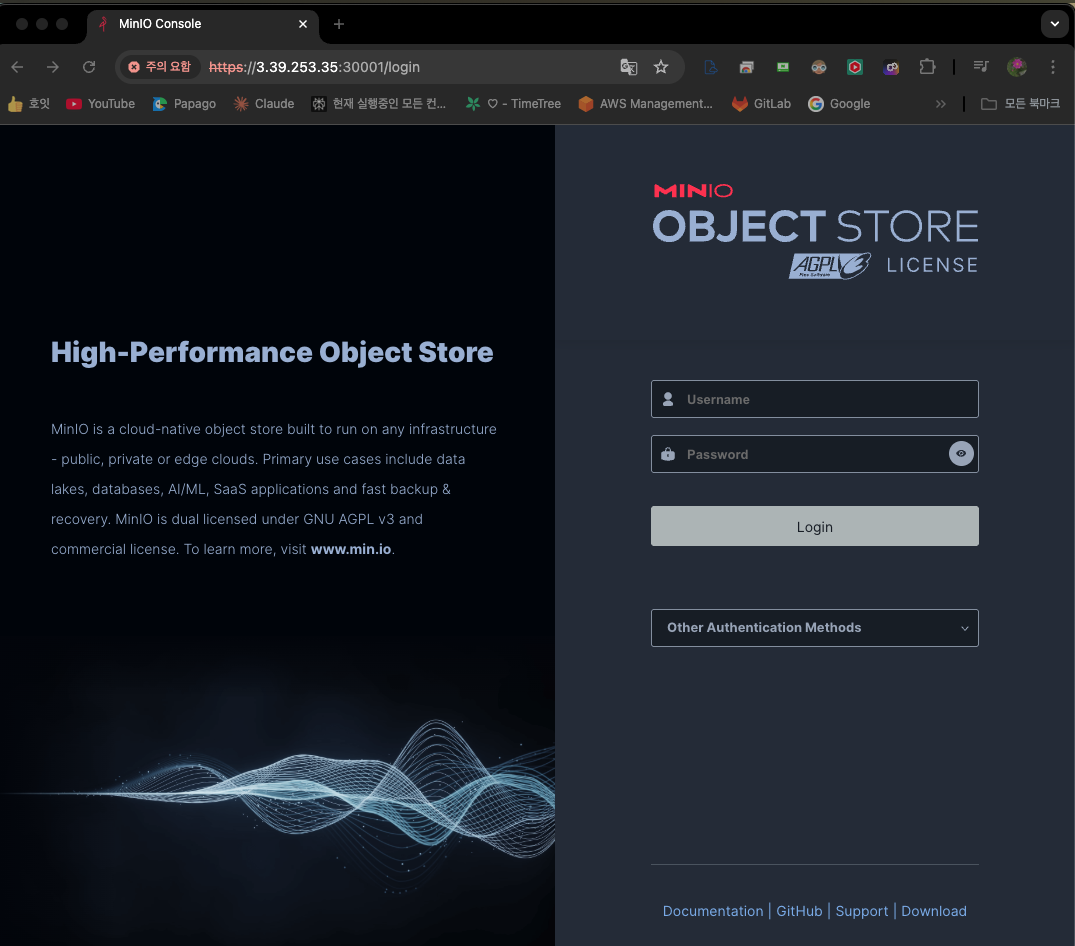Open the GitLab bookmark

[x=761, y=104]
